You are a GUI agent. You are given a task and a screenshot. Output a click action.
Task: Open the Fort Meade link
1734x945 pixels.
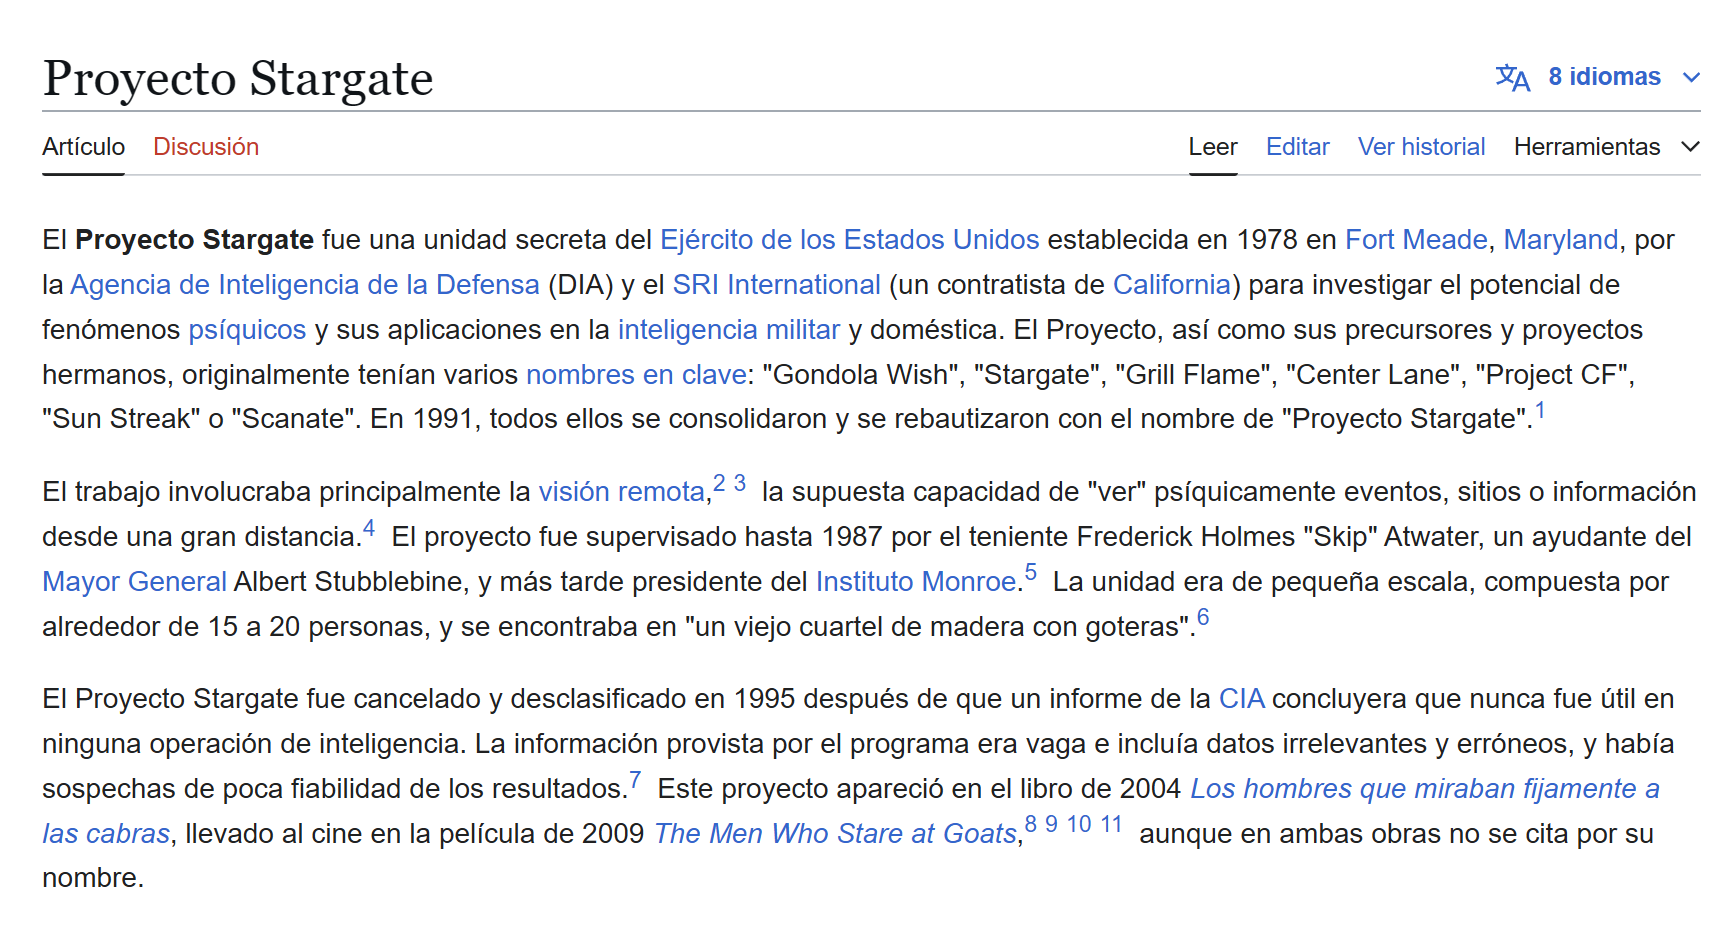coord(1415,240)
